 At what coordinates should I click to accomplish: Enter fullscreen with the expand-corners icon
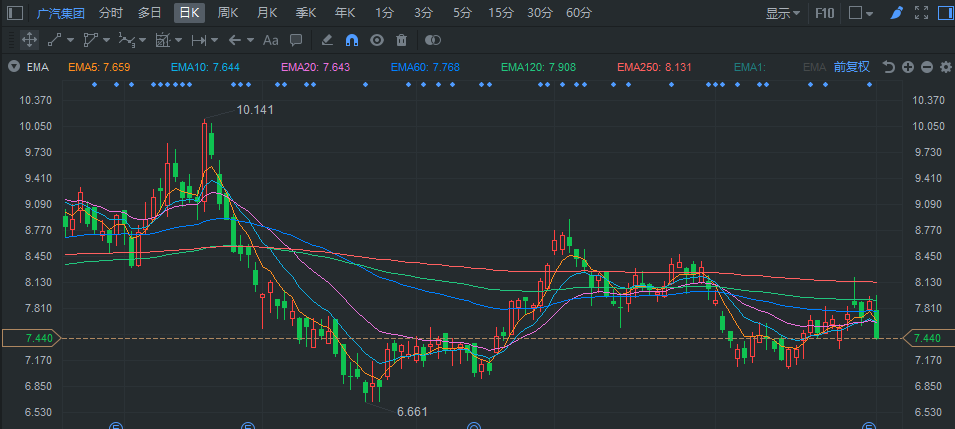pos(921,13)
